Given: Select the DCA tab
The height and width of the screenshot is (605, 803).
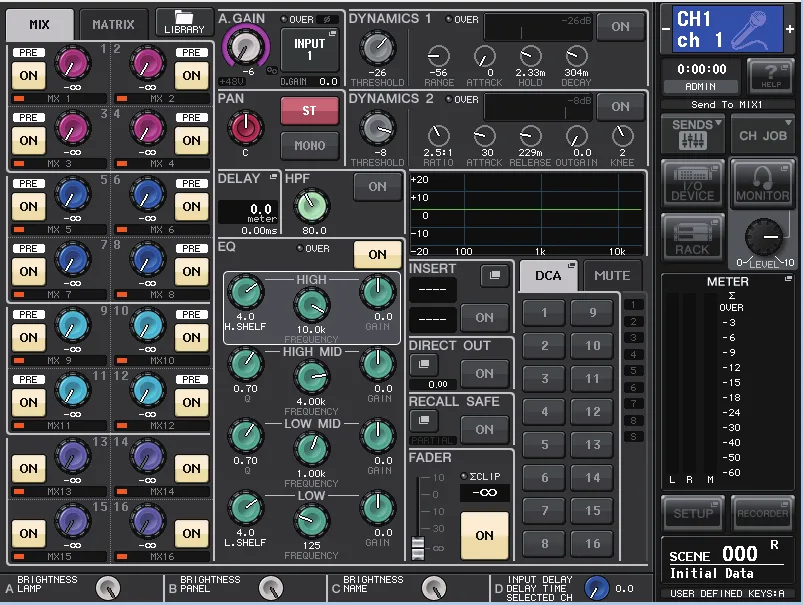Looking at the screenshot, I should pos(548,276).
